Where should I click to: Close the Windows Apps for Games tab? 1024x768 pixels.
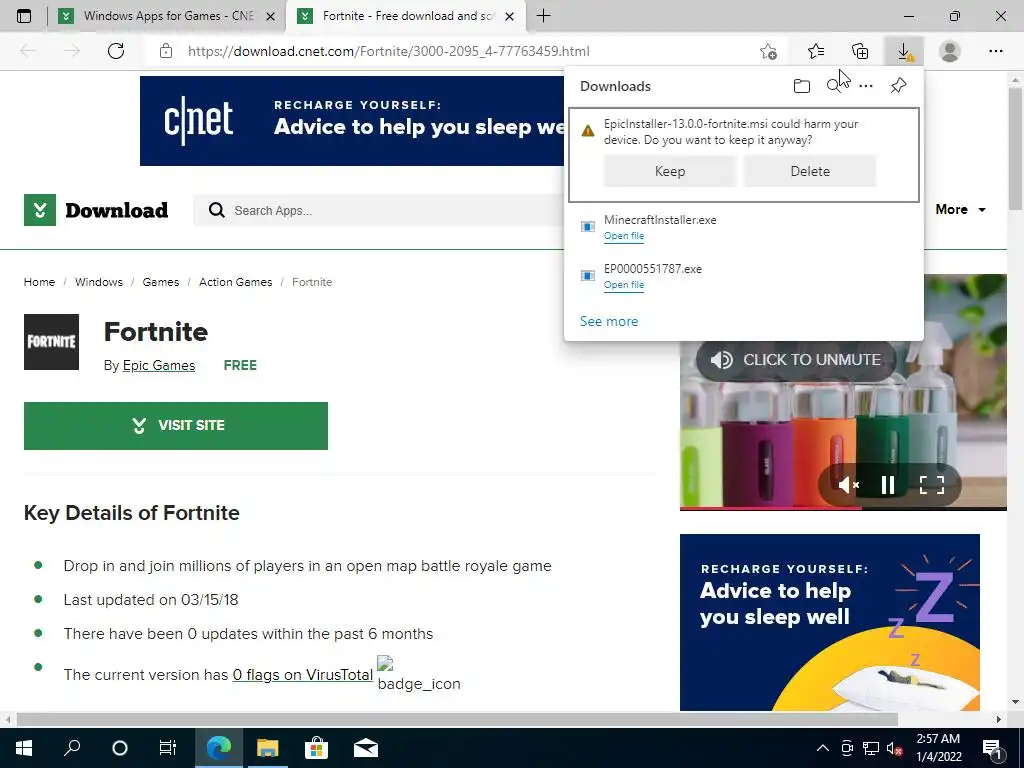tap(270, 17)
